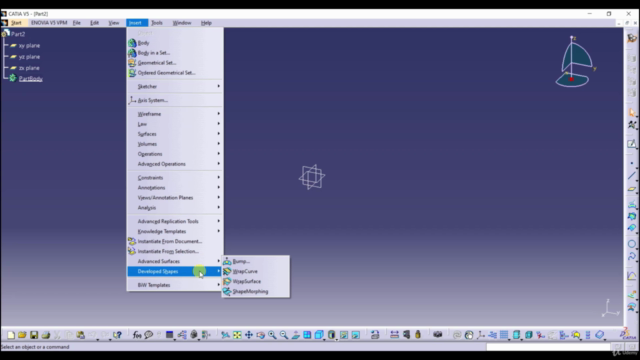Image resolution: width=640 pixels, height=360 pixels.
Task: Open the Start menu in menu bar
Action: coord(16,23)
